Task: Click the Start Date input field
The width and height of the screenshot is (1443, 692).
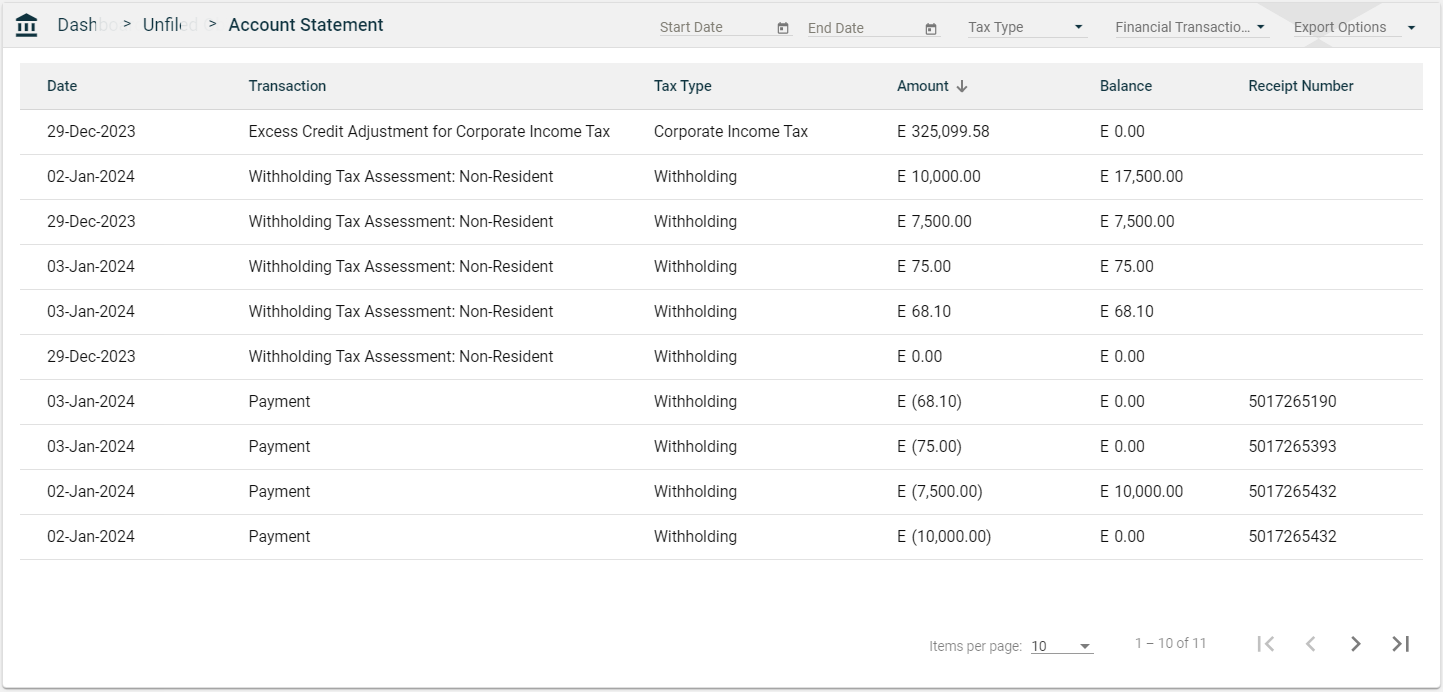Action: (x=714, y=28)
